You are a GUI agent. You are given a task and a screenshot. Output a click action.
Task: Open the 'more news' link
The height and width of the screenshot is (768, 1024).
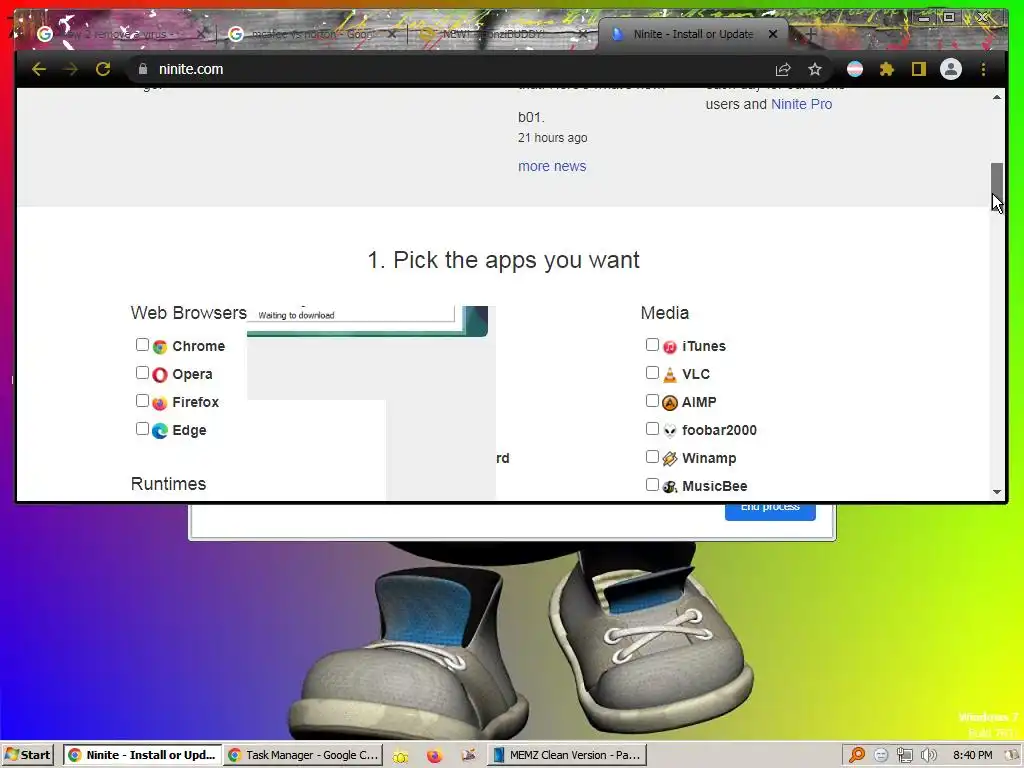[x=552, y=167]
